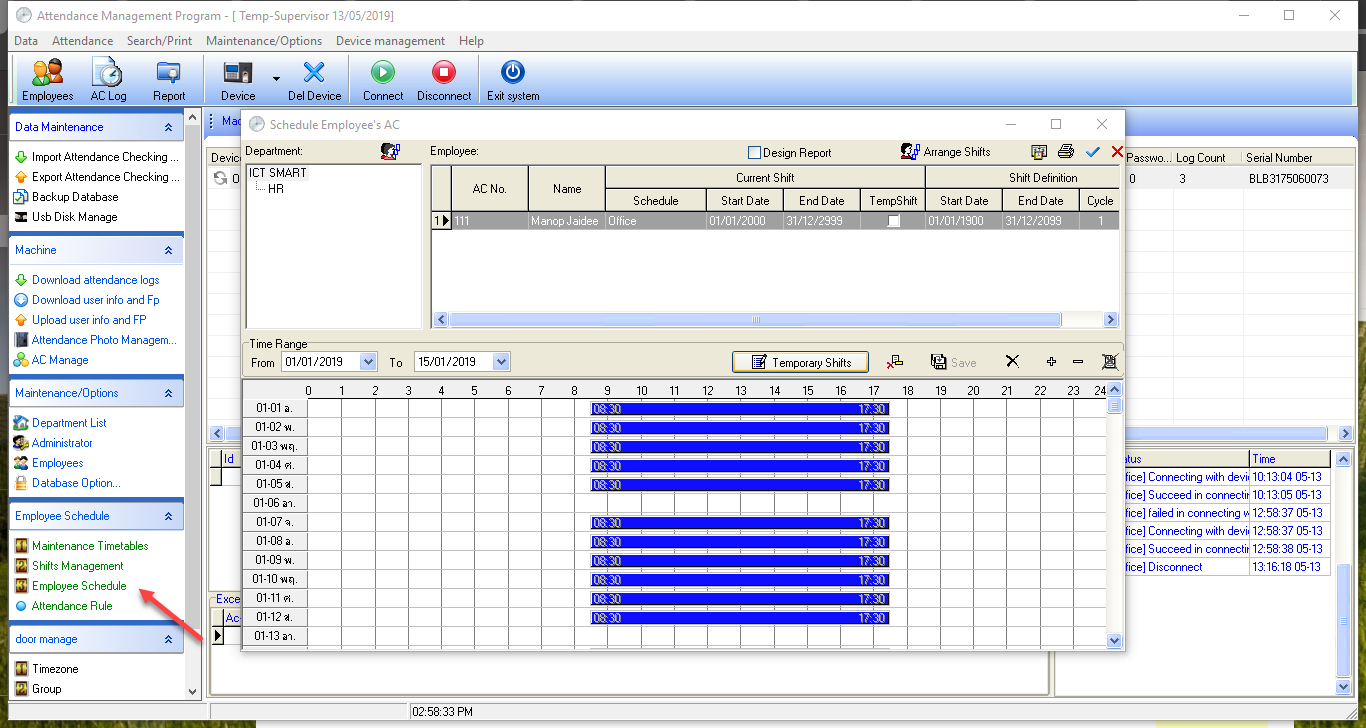Click Backup Database icon in sidebar
This screenshot has height=728, width=1366.
click(x=22, y=197)
